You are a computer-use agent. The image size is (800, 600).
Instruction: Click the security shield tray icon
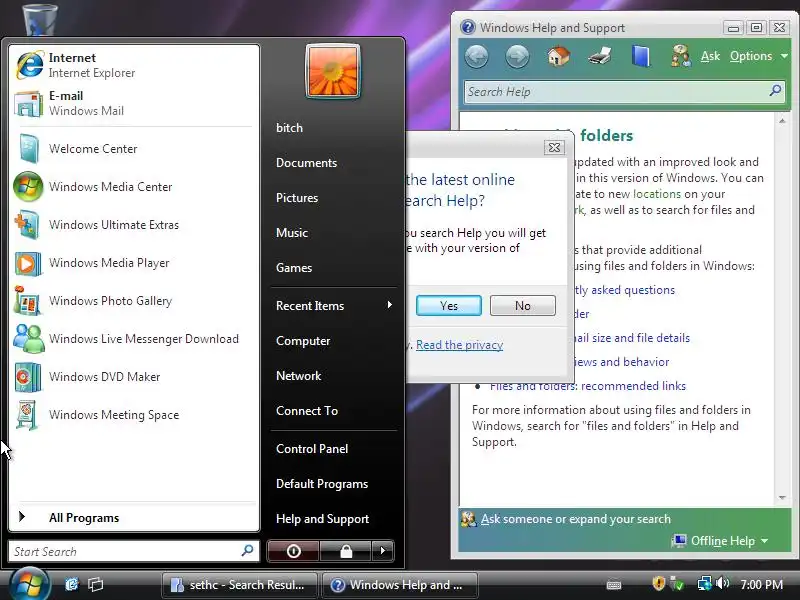tap(659, 583)
